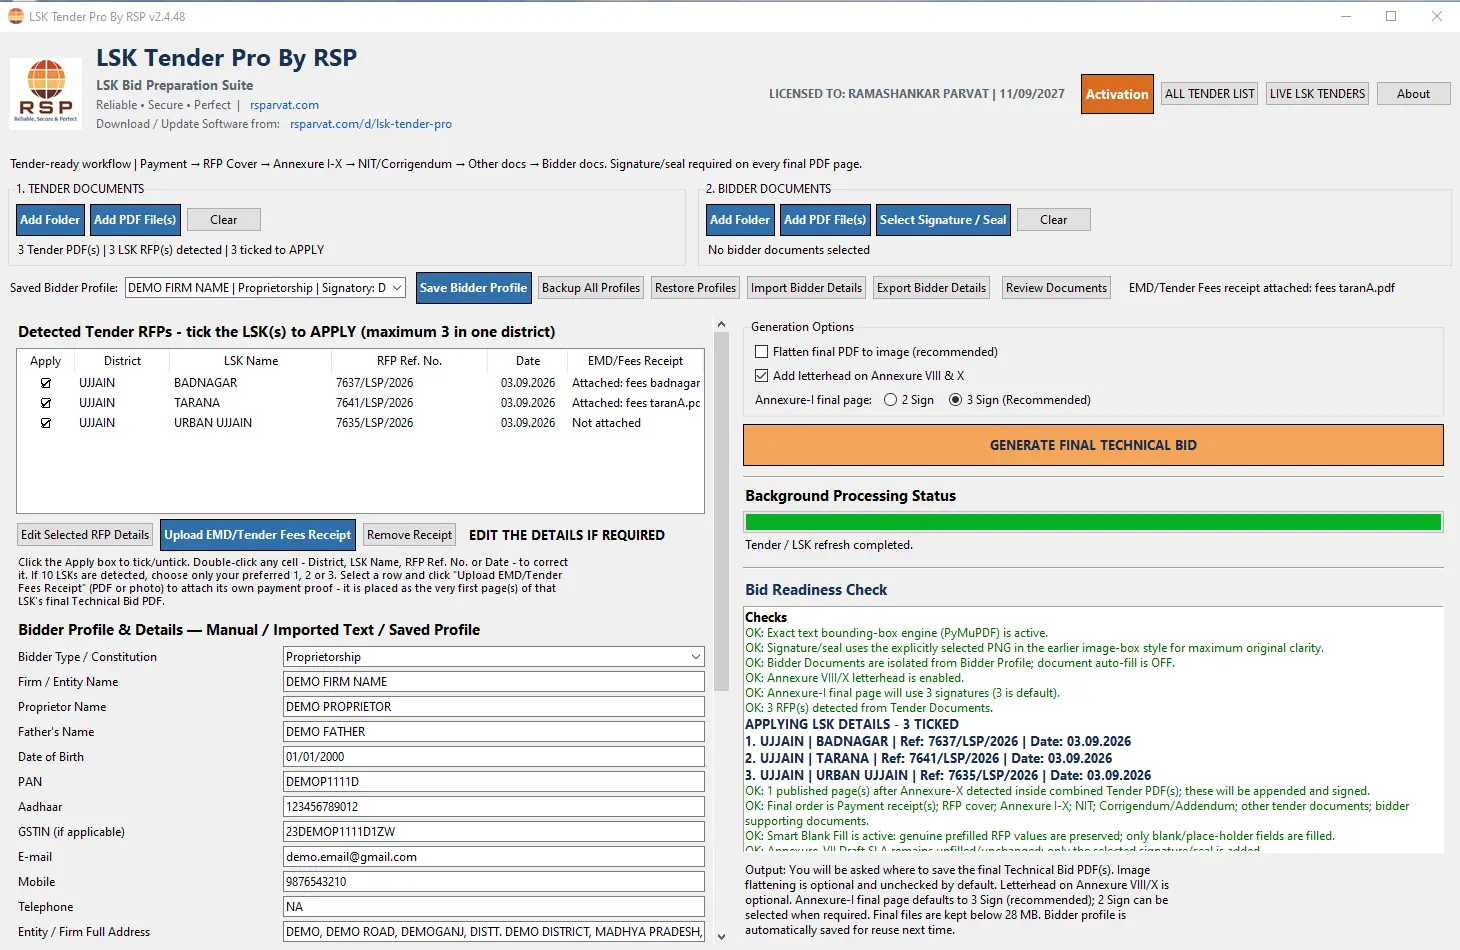
Task: Click the scroll down arrow of left panel
Action: pos(721,937)
